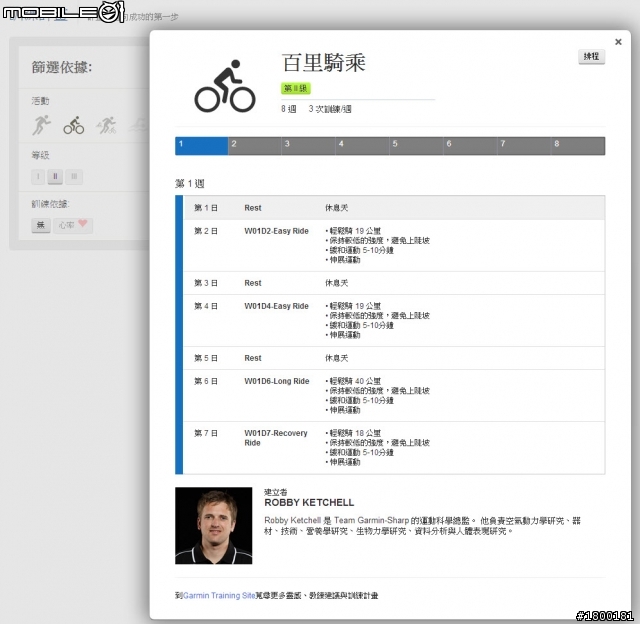Switch to week 7 tab
Screen dimensions: 640x624
[x=524, y=146]
